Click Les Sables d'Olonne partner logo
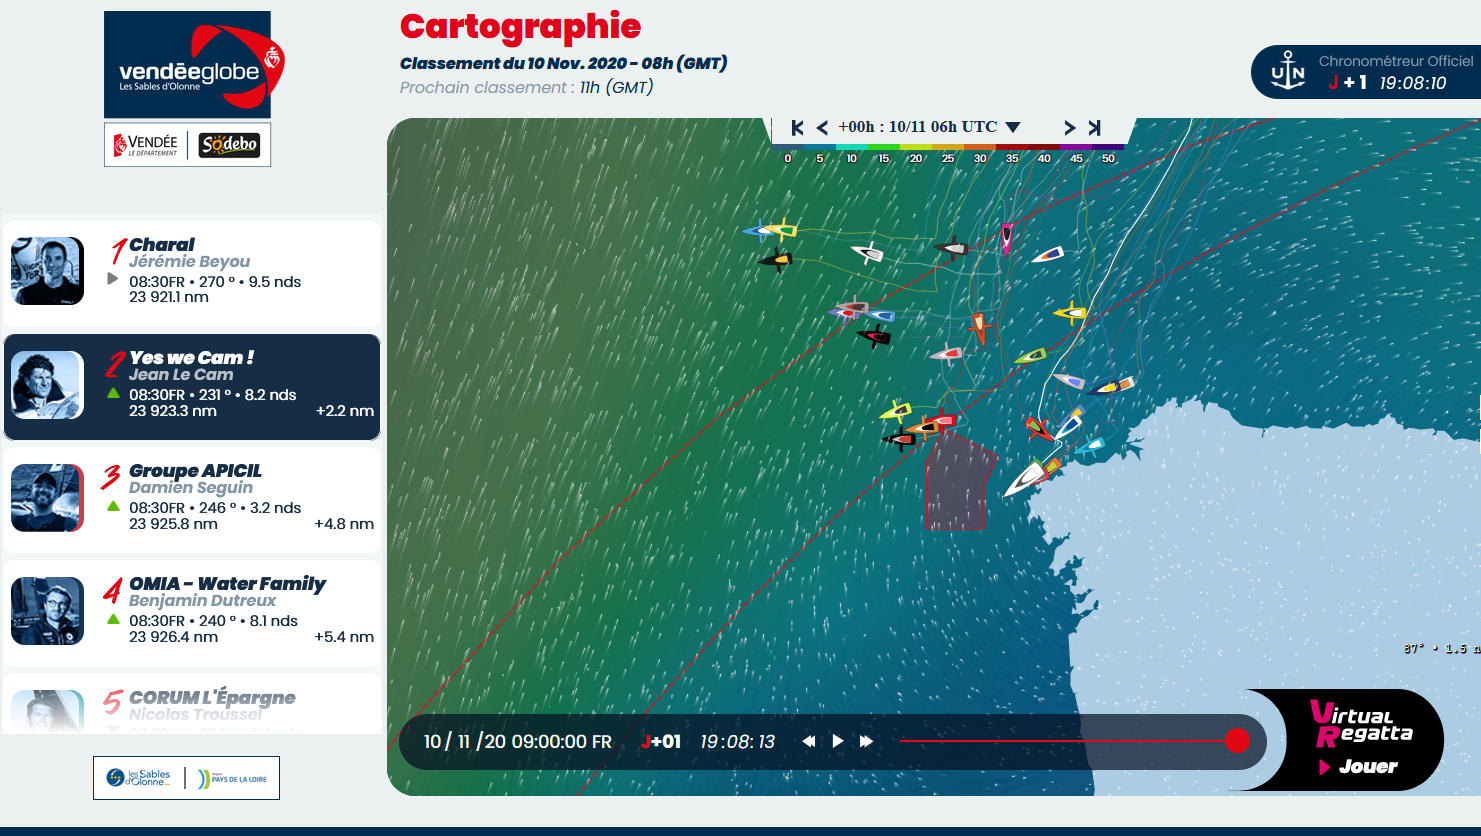This screenshot has height=836, width=1481. point(139,778)
